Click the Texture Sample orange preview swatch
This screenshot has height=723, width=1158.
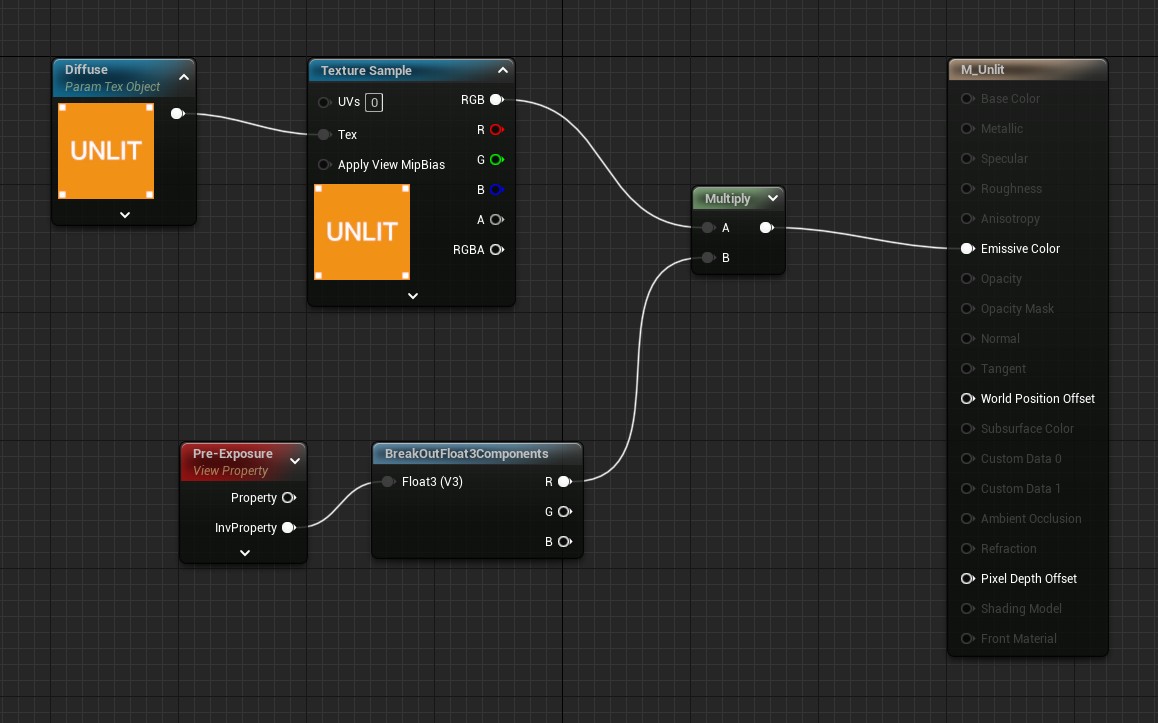[362, 232]
